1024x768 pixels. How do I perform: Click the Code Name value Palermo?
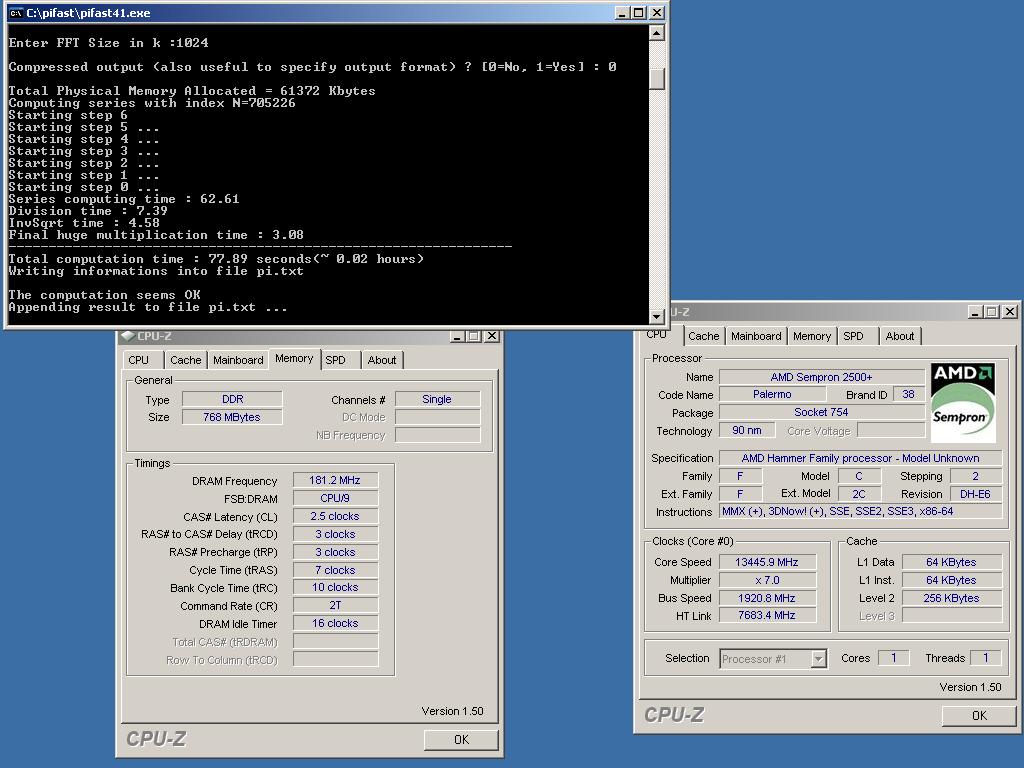tap(772, 394)
